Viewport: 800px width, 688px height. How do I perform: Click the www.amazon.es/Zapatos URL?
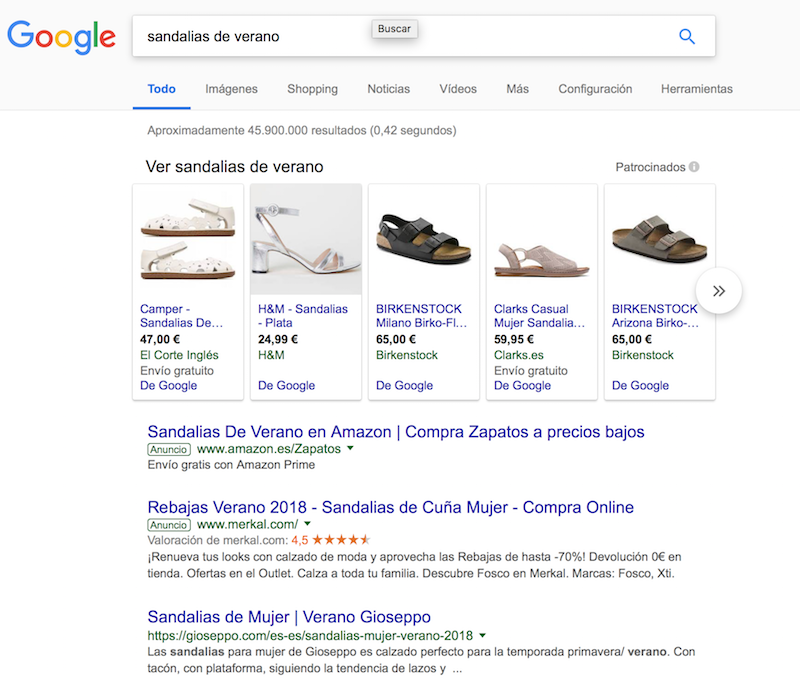click(x=269, y=449)
